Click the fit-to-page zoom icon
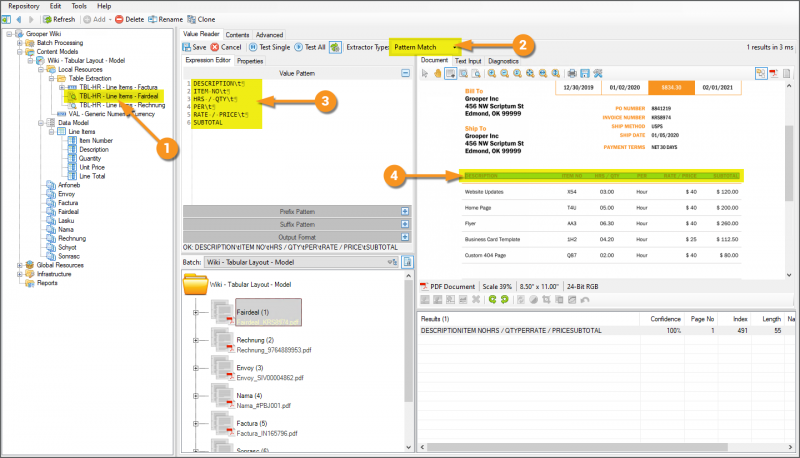800x458 pixels. (x=530, y=73)
